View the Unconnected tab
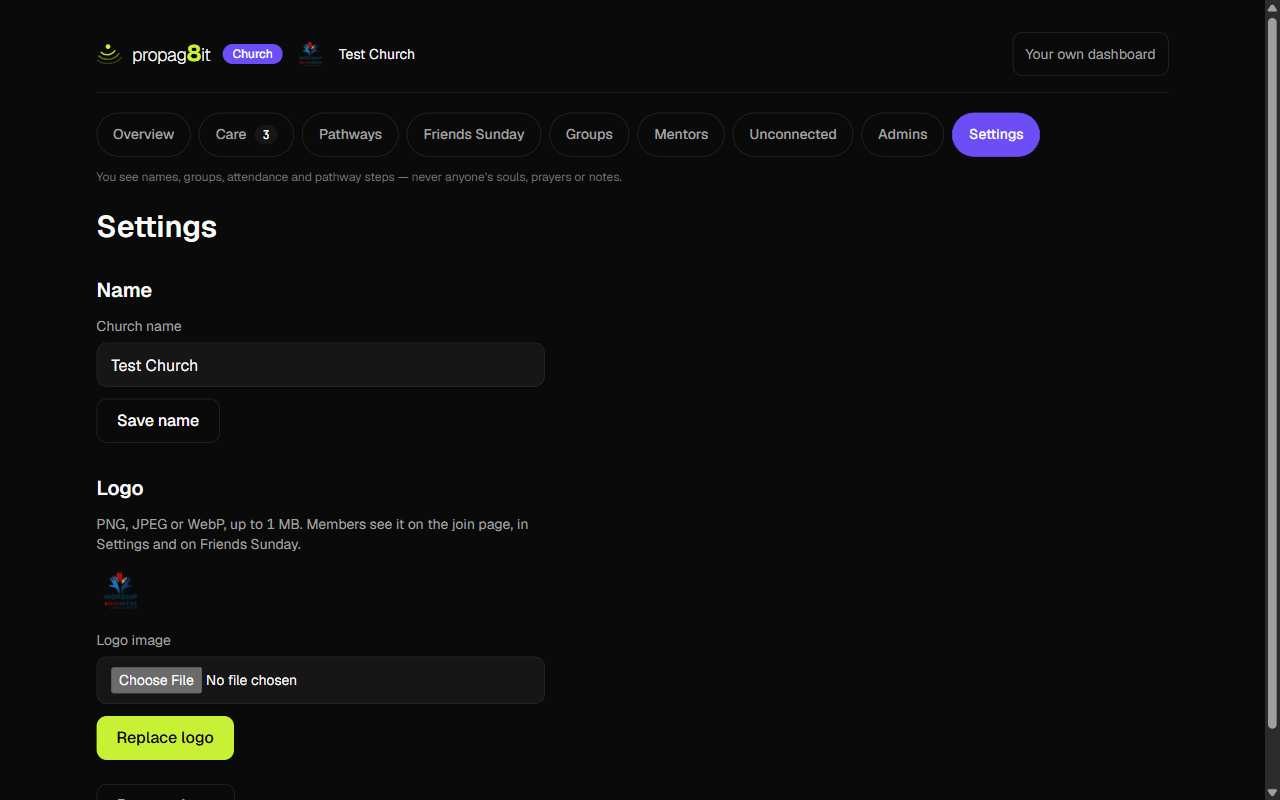 pyautogui.click(x=793, y=135)
